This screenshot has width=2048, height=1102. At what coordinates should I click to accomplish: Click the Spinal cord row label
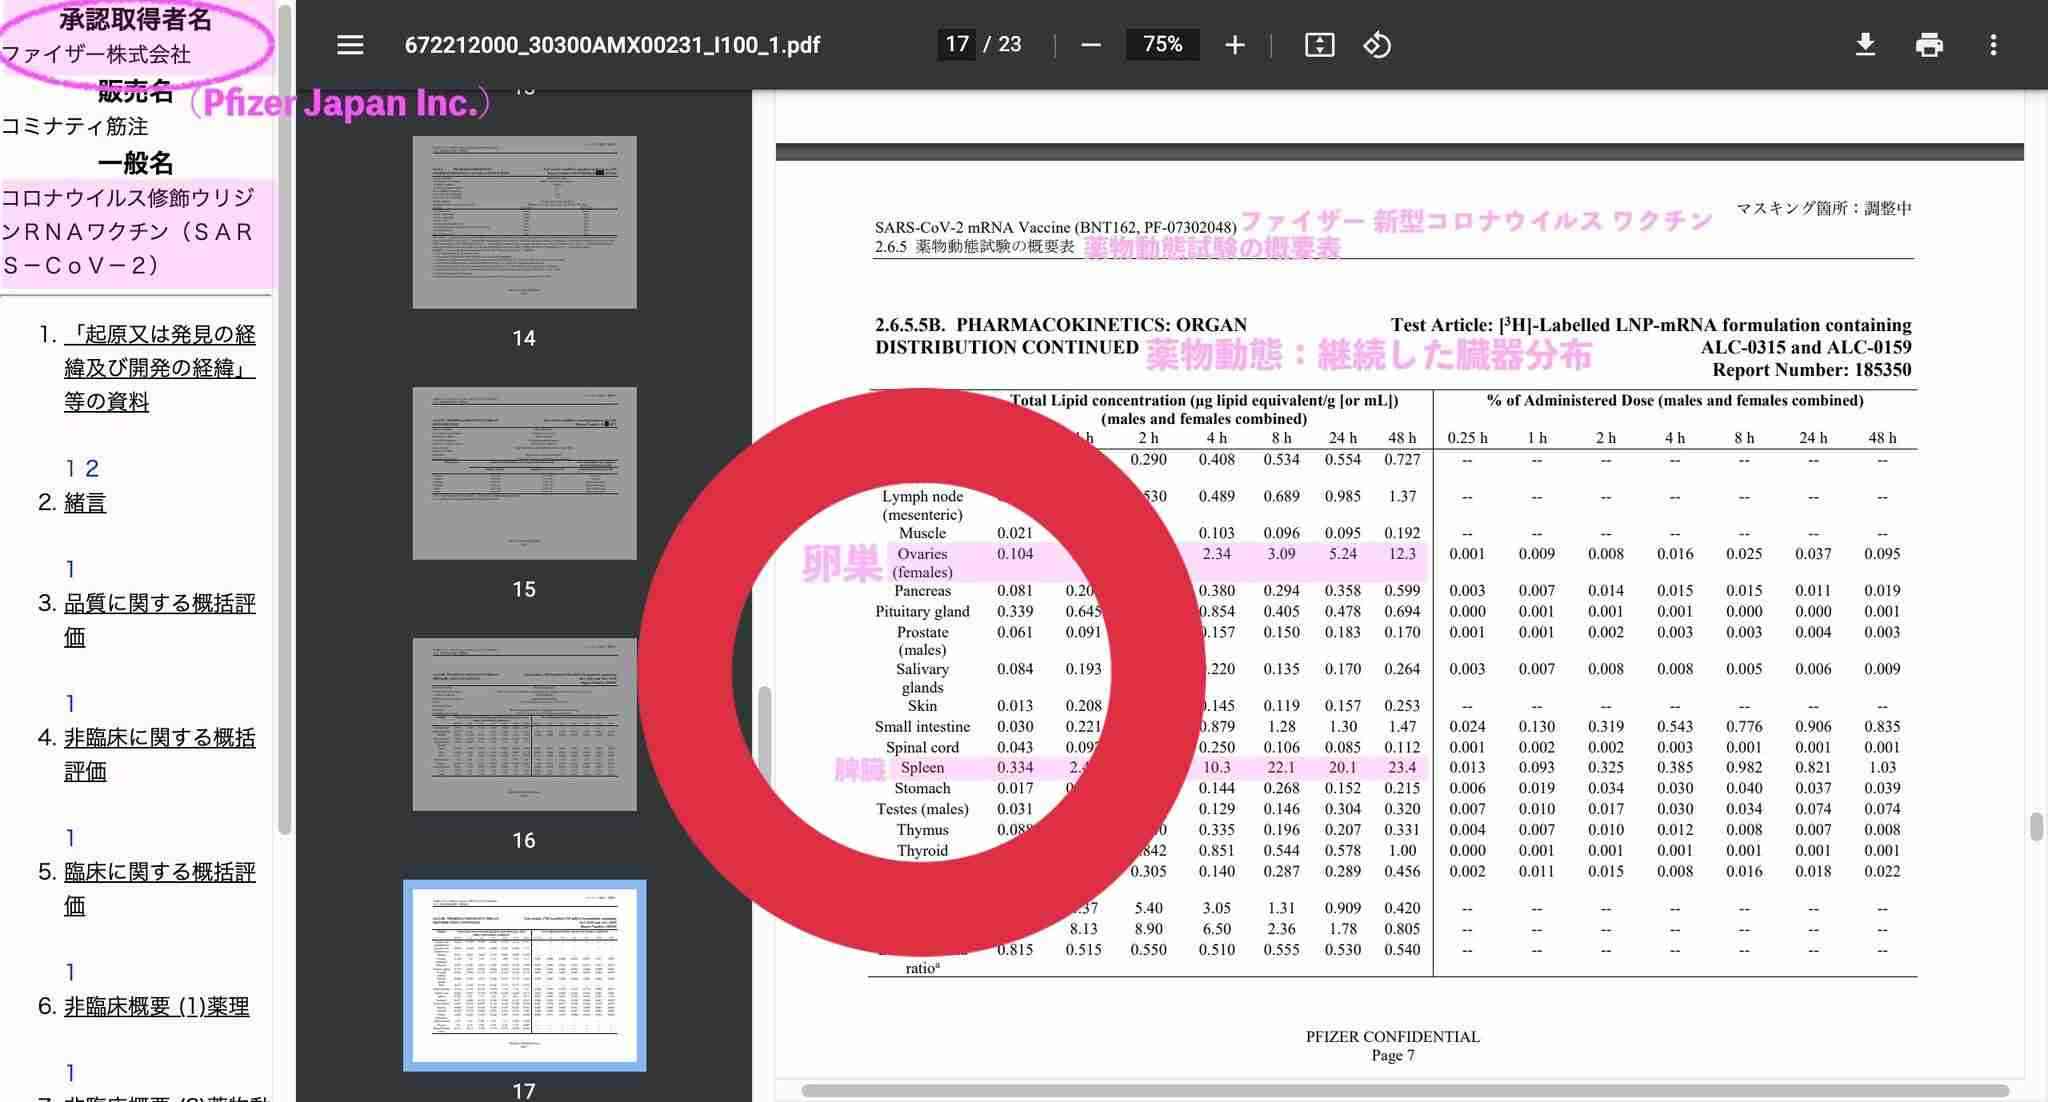click(x=922, y=748)
